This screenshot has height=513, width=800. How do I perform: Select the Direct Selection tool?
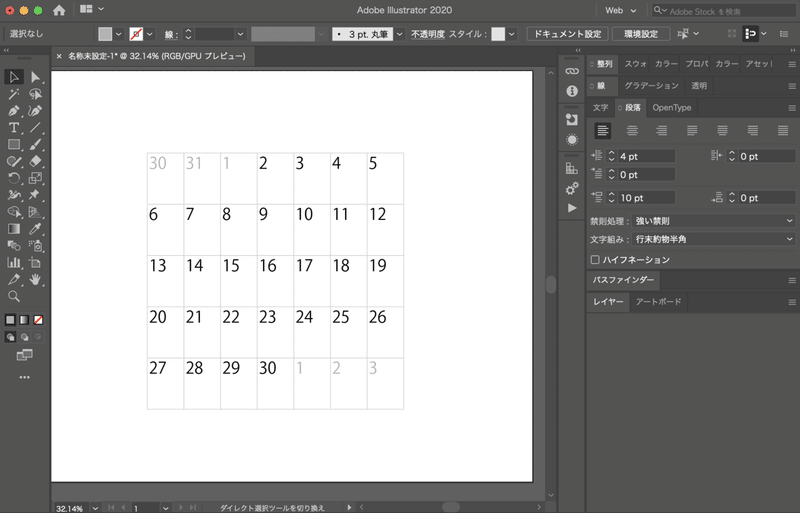pos(35,77)
